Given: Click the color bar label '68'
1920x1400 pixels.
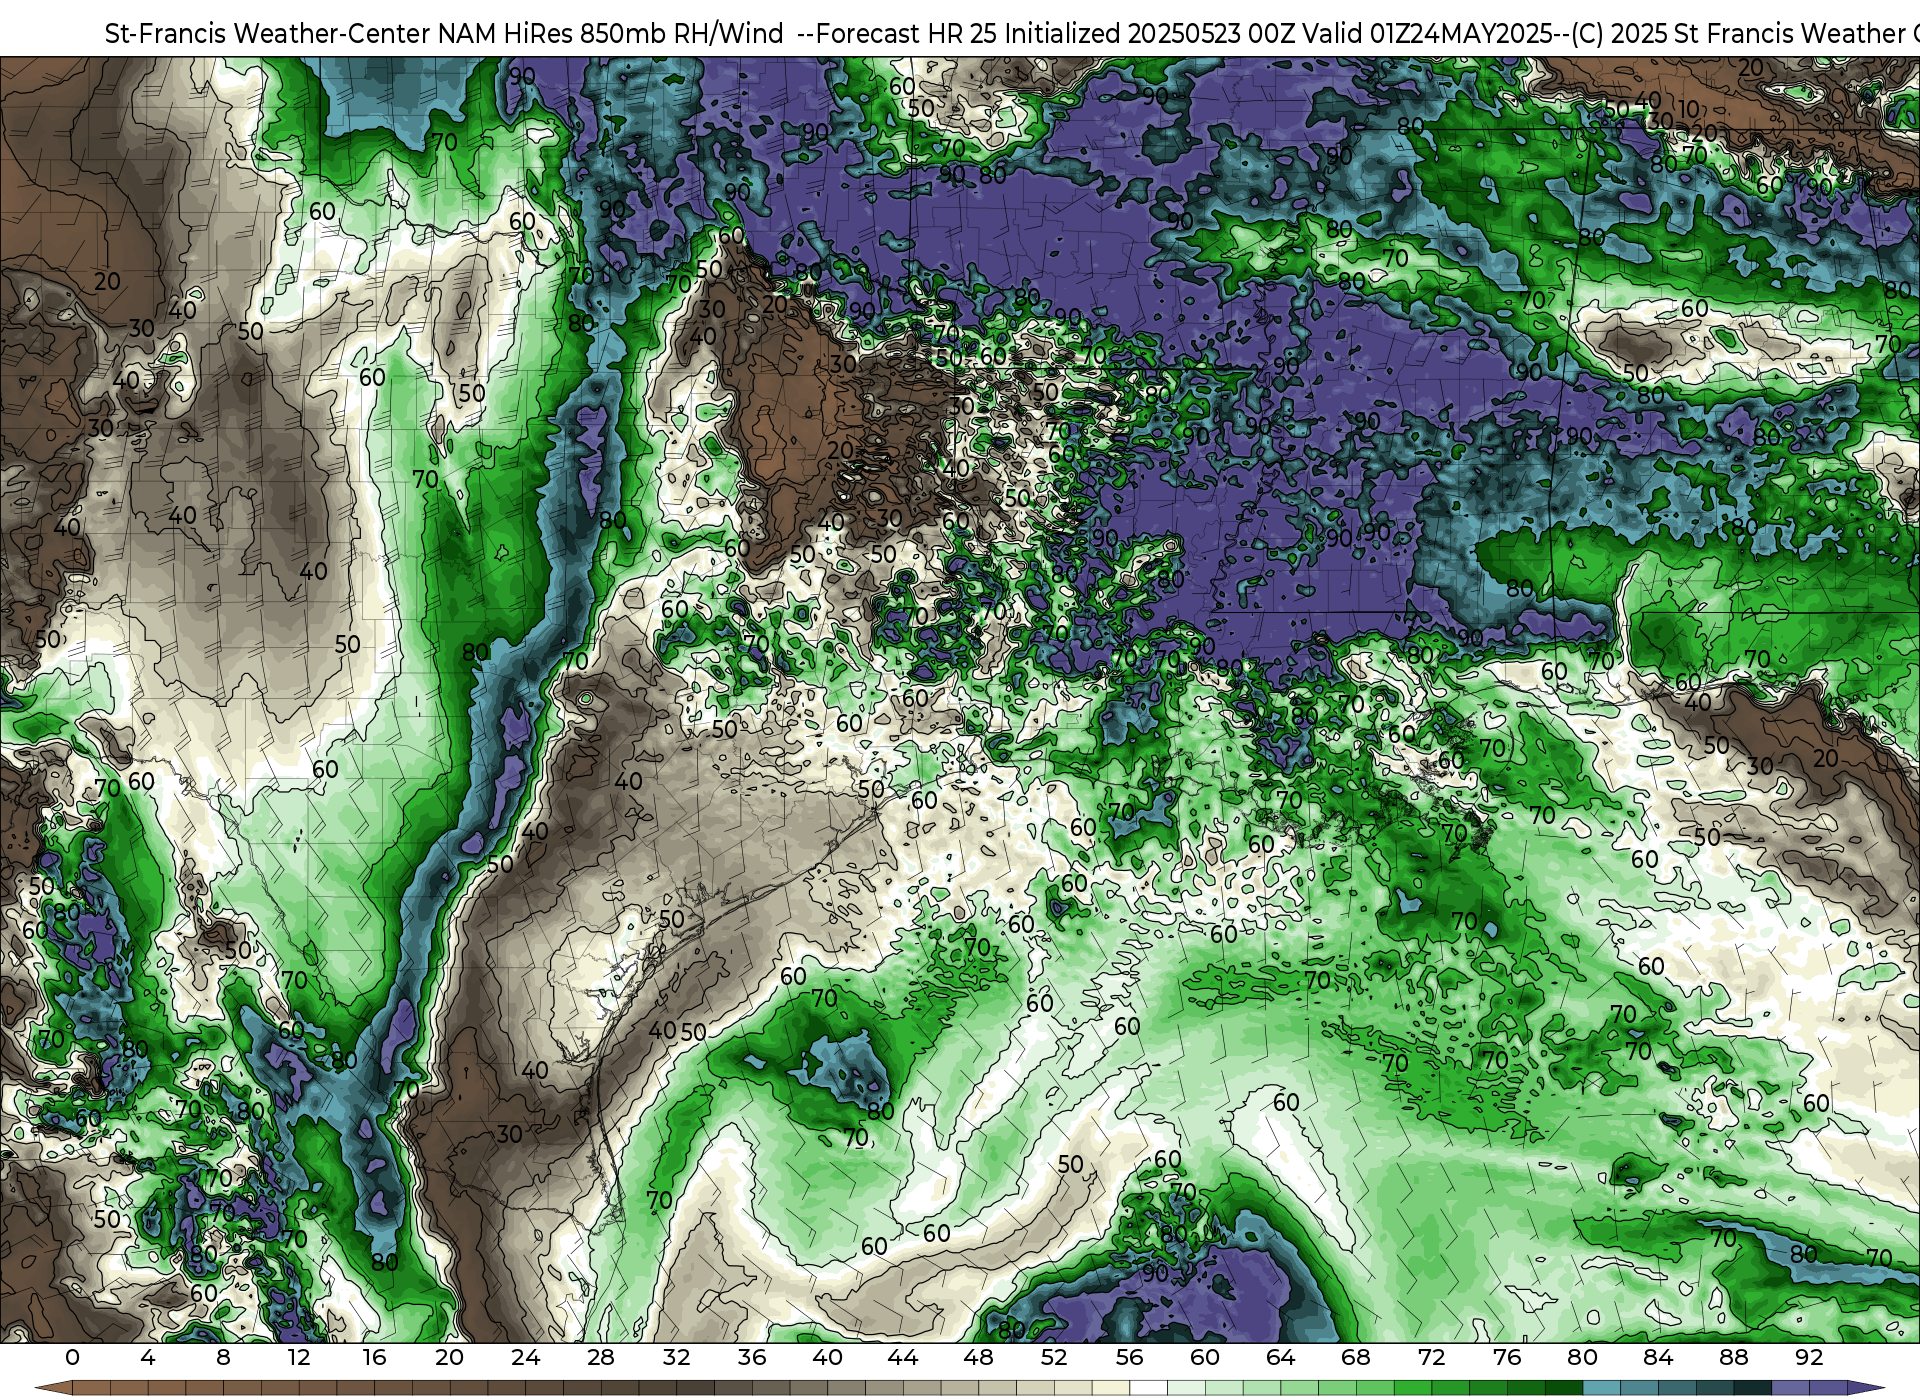Looking at the screenshot, I should tap(1356, 1357).
